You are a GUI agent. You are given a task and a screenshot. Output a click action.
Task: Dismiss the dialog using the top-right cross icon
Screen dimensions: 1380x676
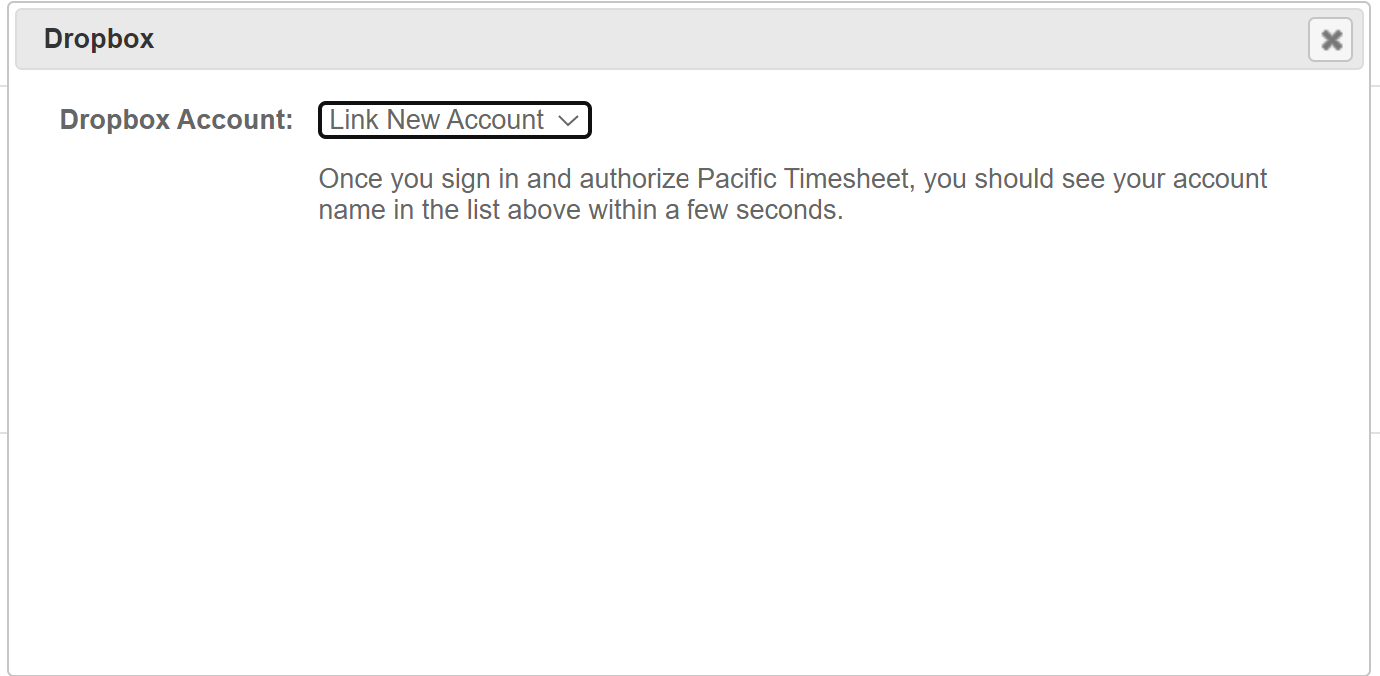click(1330, 40)
